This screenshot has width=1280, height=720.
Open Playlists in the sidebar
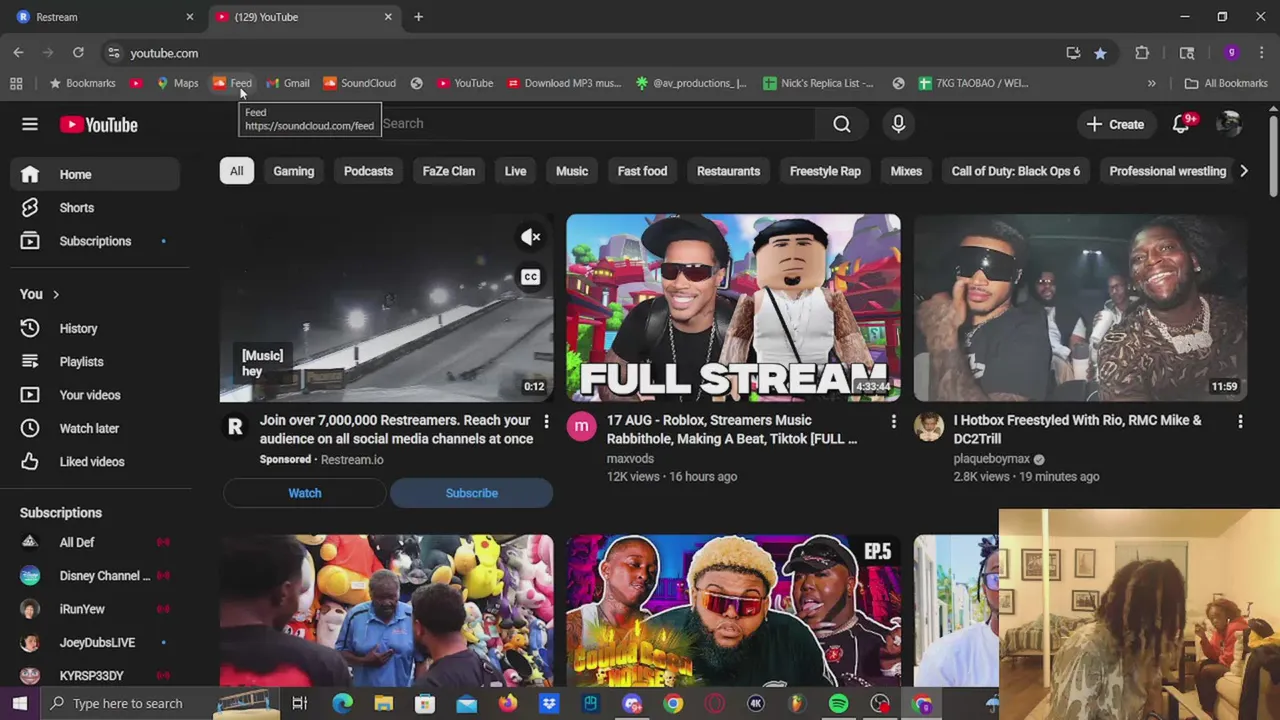[96, 362]
